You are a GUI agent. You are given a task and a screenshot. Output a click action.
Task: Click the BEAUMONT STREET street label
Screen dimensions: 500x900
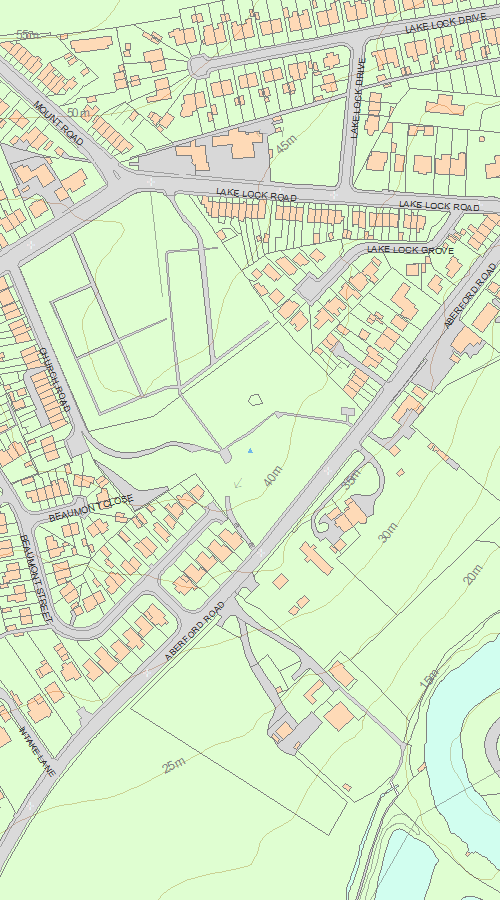pos(36,579)
